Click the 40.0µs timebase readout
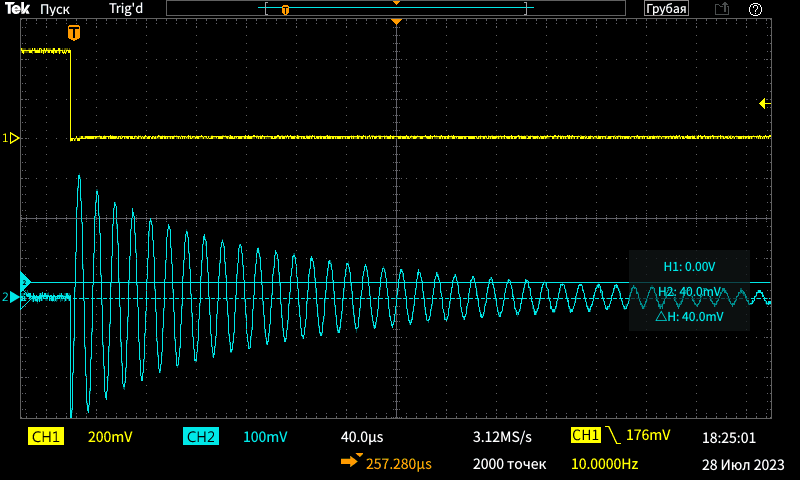Viewport: 800px width, 480px height. pos(362,437)
